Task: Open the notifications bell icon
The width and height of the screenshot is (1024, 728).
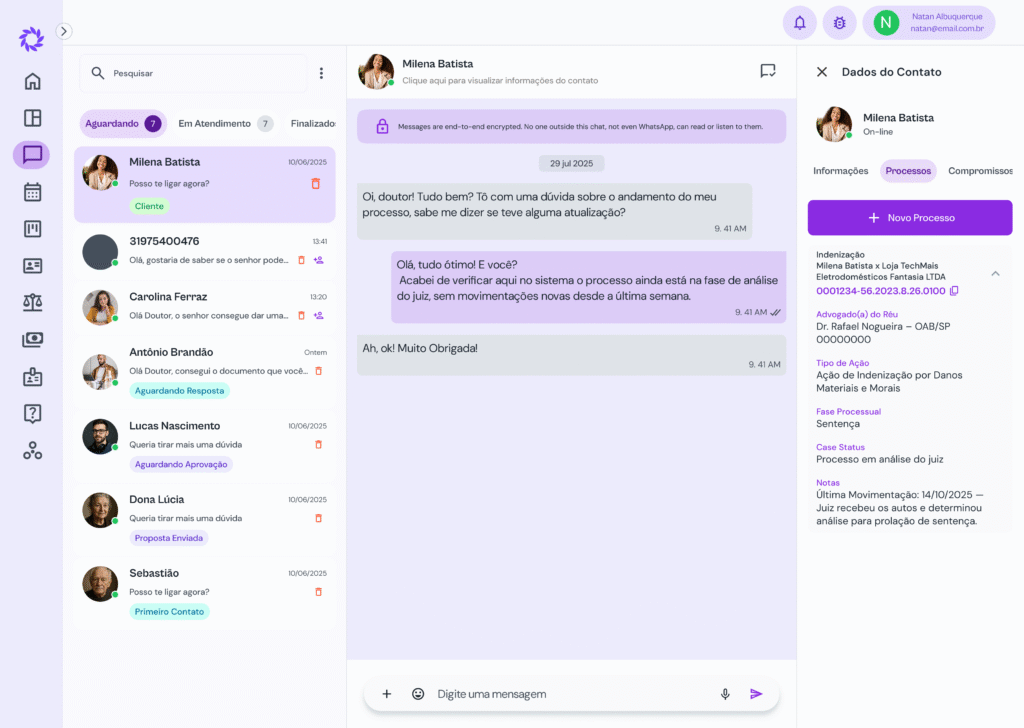Action: coord(799,22)
